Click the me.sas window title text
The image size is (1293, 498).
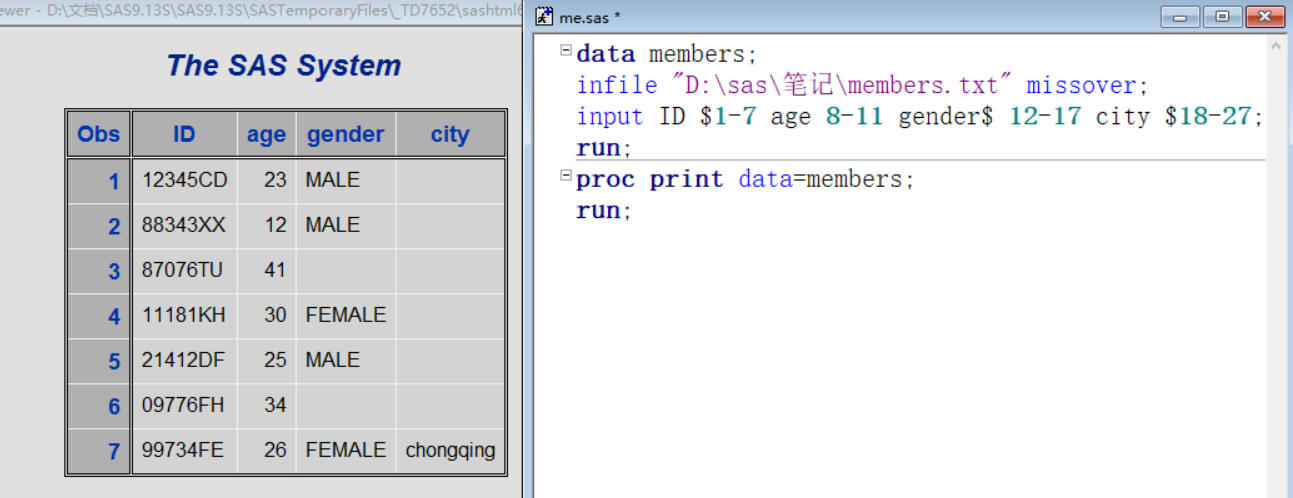point(589,17)
